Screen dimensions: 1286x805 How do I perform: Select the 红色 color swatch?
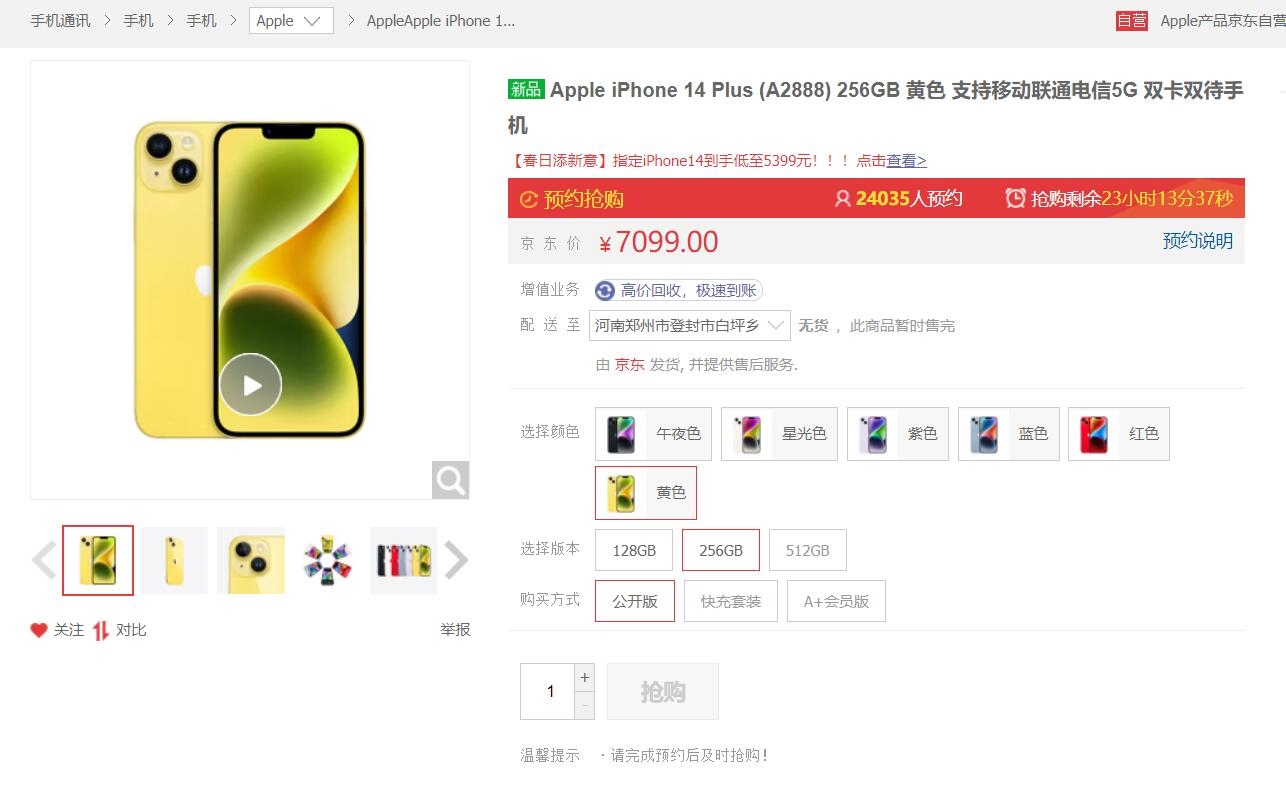coord(1119,434)
